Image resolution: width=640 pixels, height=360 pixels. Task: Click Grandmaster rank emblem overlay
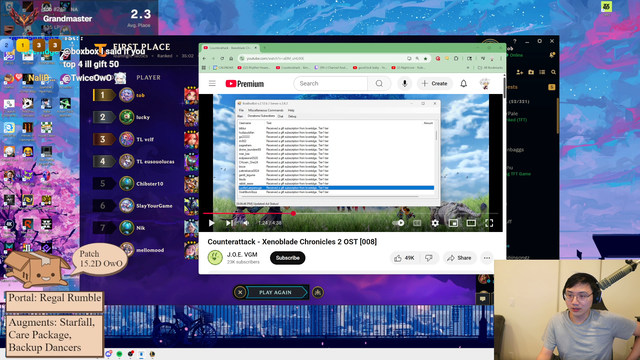23,18
